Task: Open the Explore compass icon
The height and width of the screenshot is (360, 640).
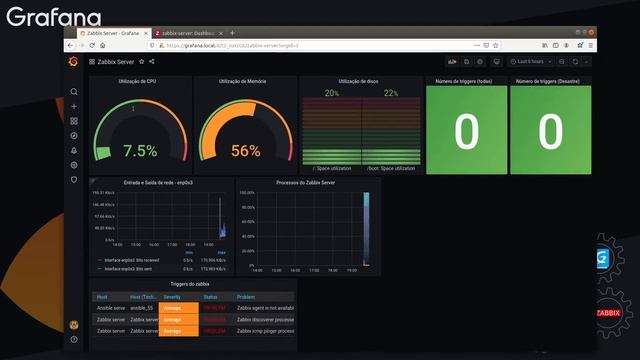Action: [x=74, y=136]
